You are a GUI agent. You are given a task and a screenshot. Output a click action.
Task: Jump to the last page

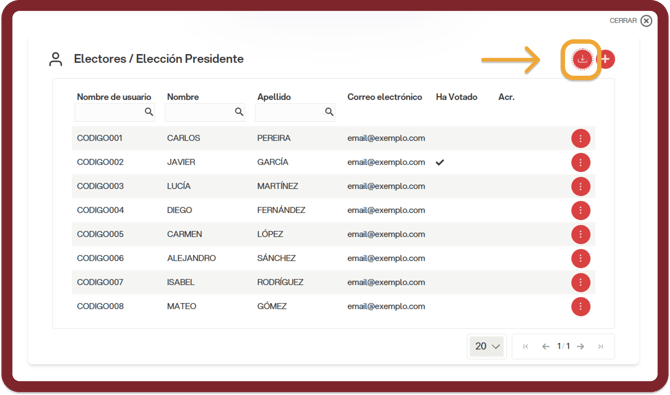[600, 346]
